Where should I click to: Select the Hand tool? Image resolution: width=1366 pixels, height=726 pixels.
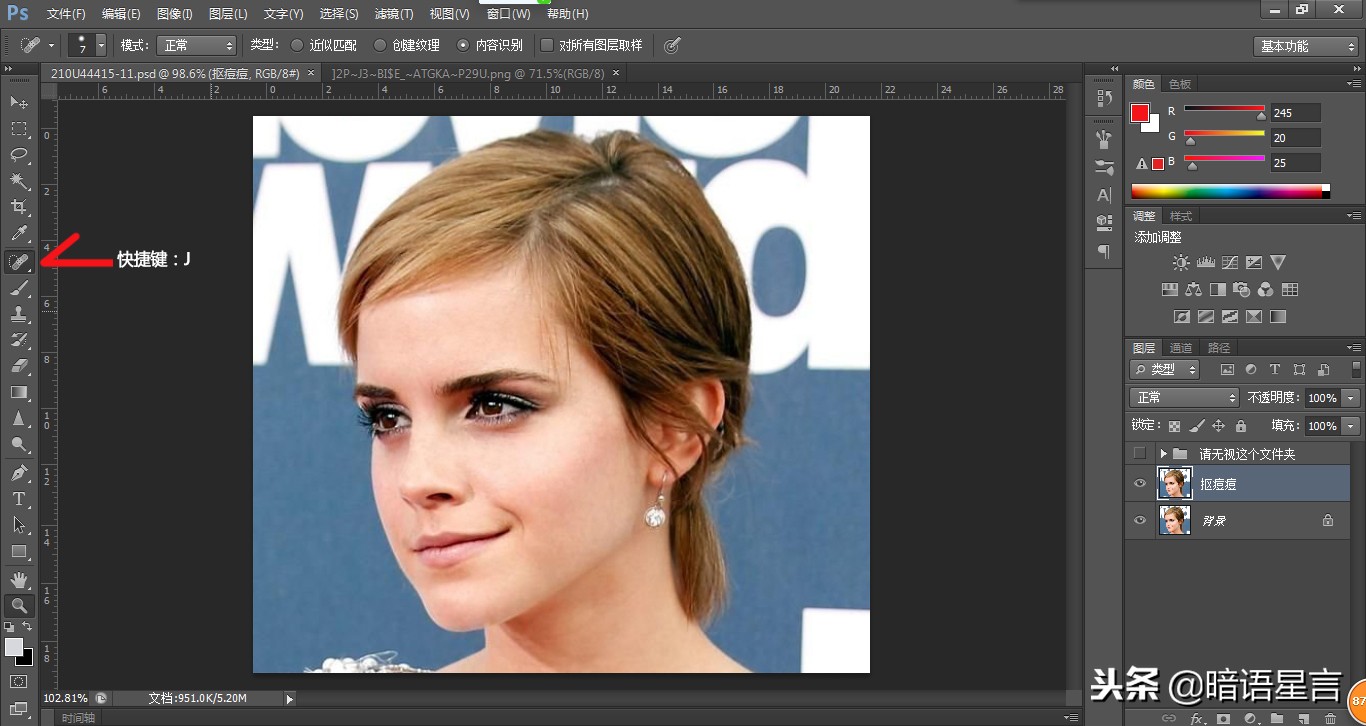(19, 579)
